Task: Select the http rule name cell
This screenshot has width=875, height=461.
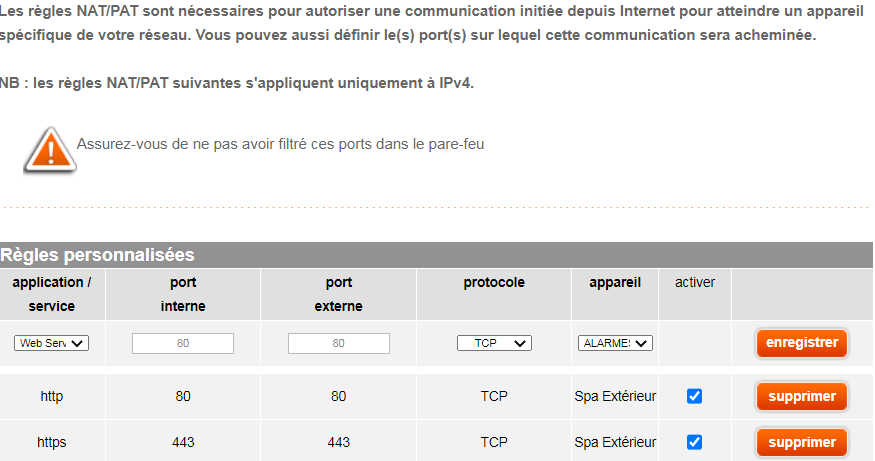Action: tap(52, 396)
